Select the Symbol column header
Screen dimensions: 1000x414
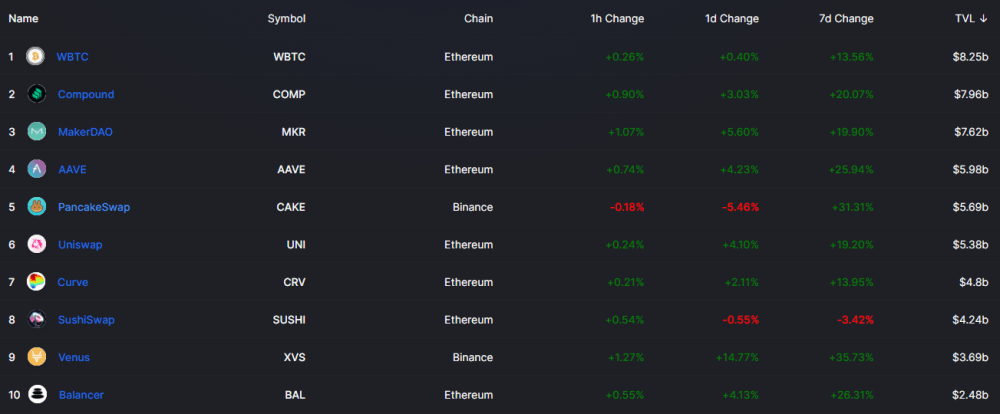pos(286,18)
